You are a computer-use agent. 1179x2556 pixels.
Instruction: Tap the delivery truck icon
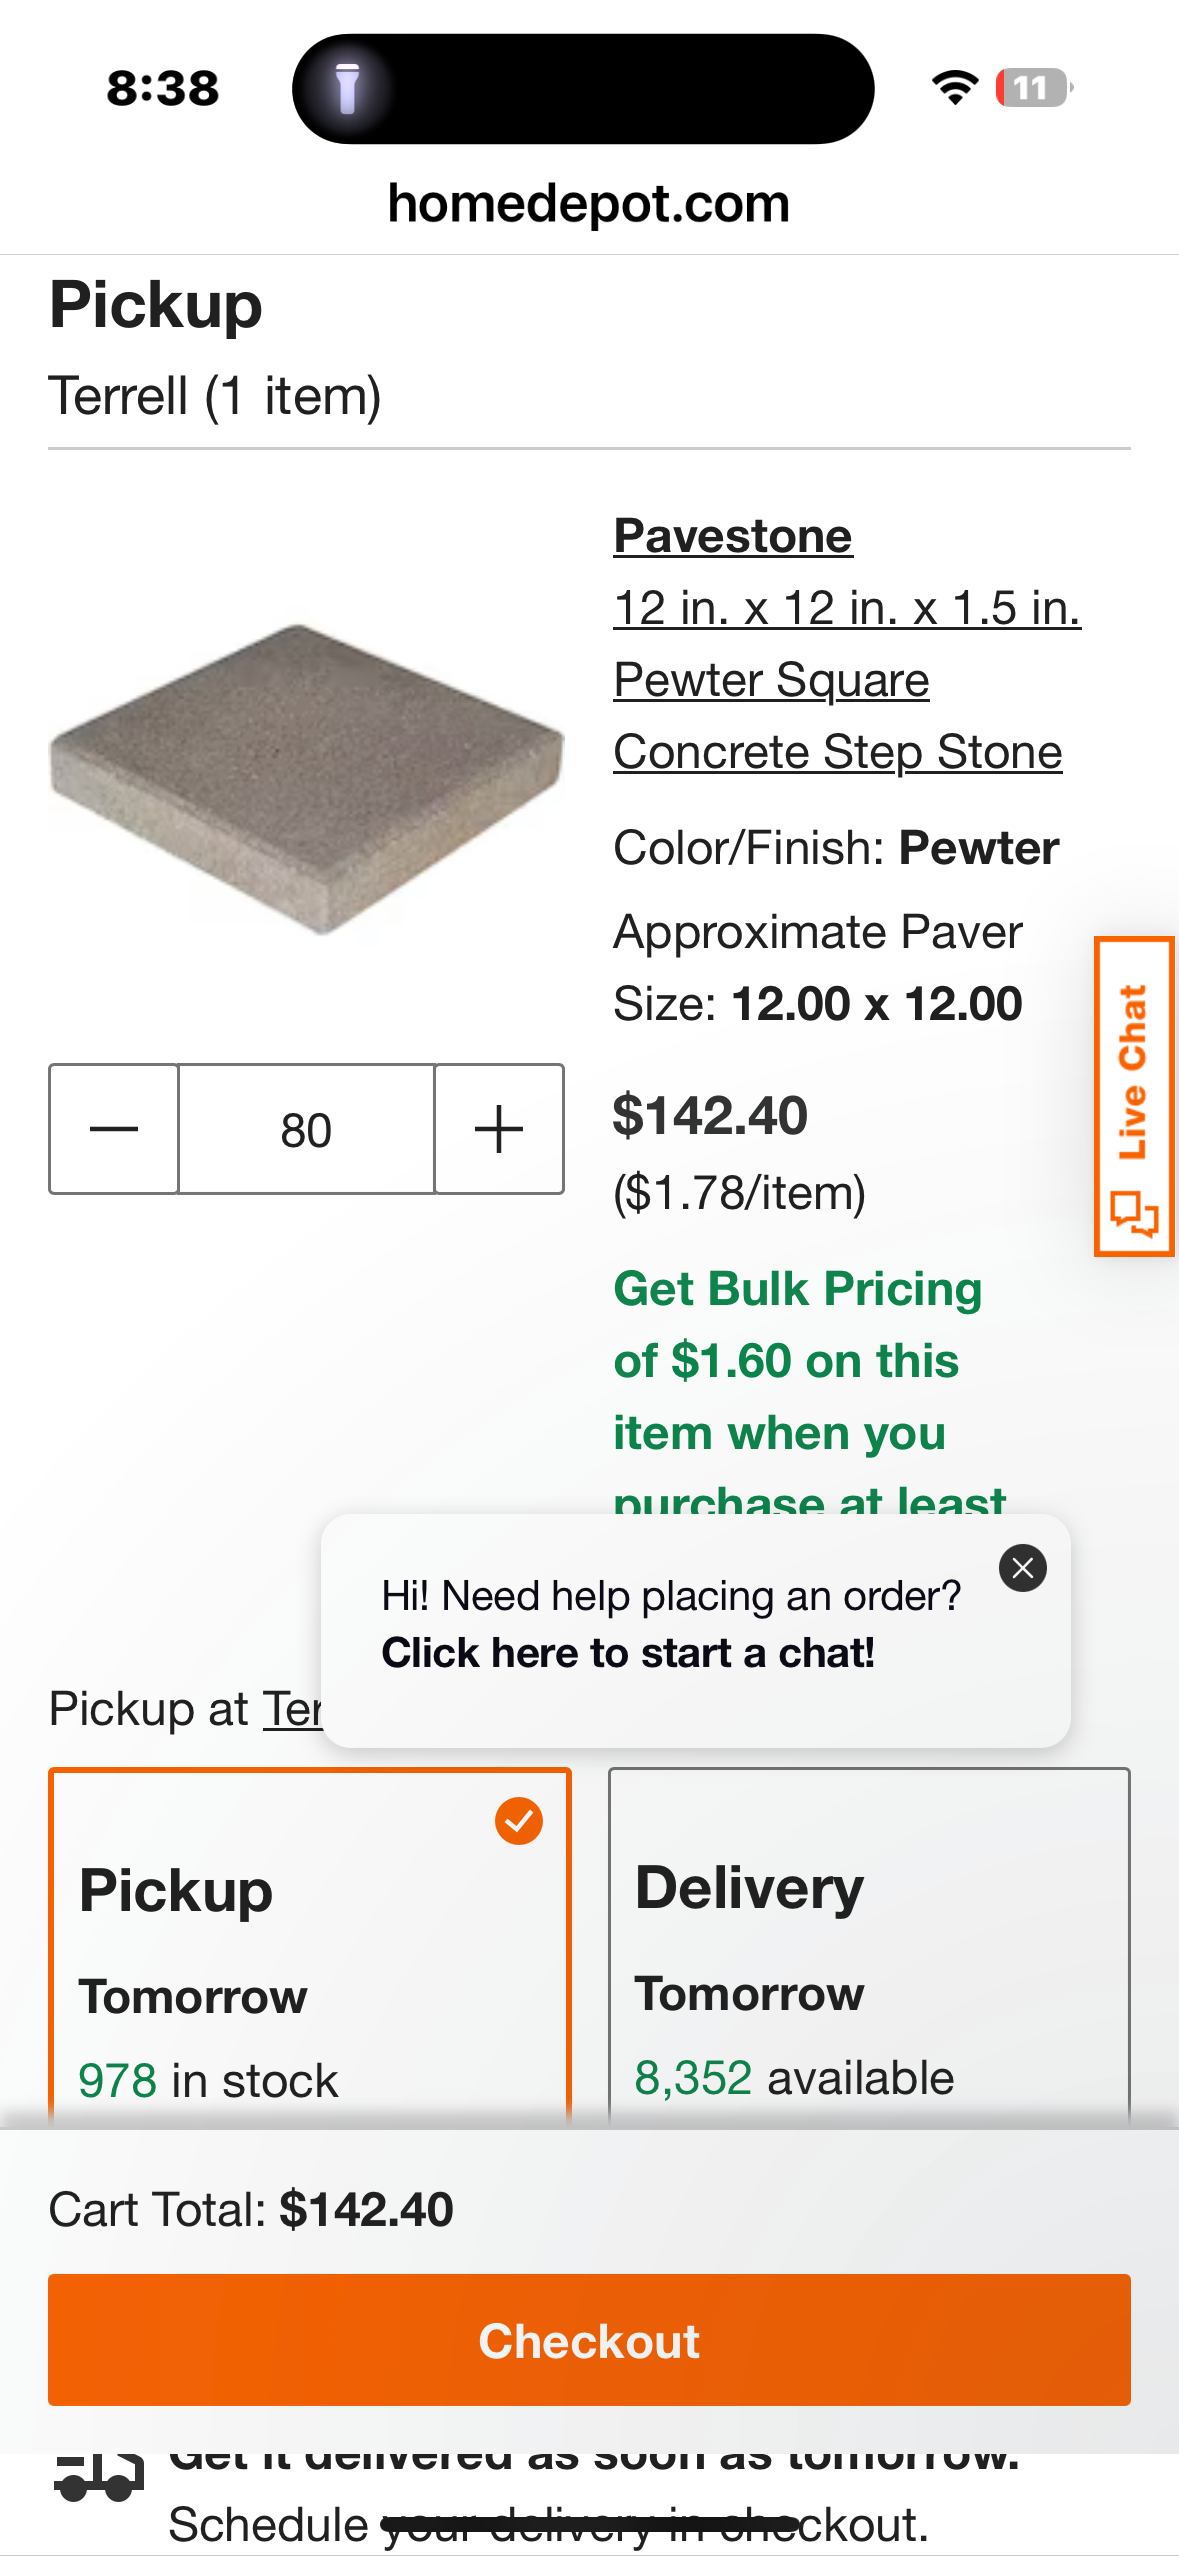[99, 2478]
